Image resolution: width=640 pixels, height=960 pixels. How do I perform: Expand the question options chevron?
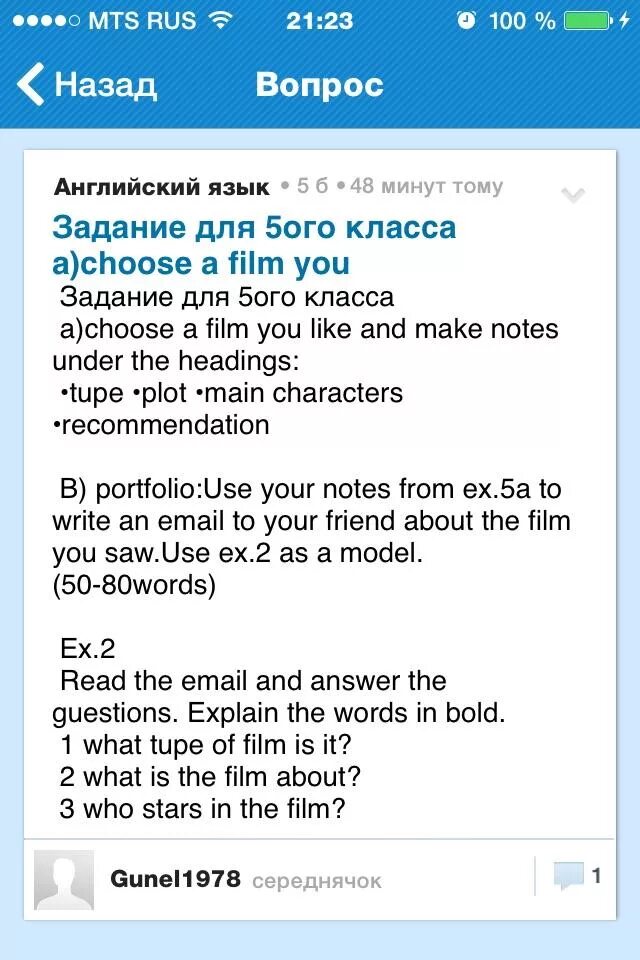click(573, 195)
